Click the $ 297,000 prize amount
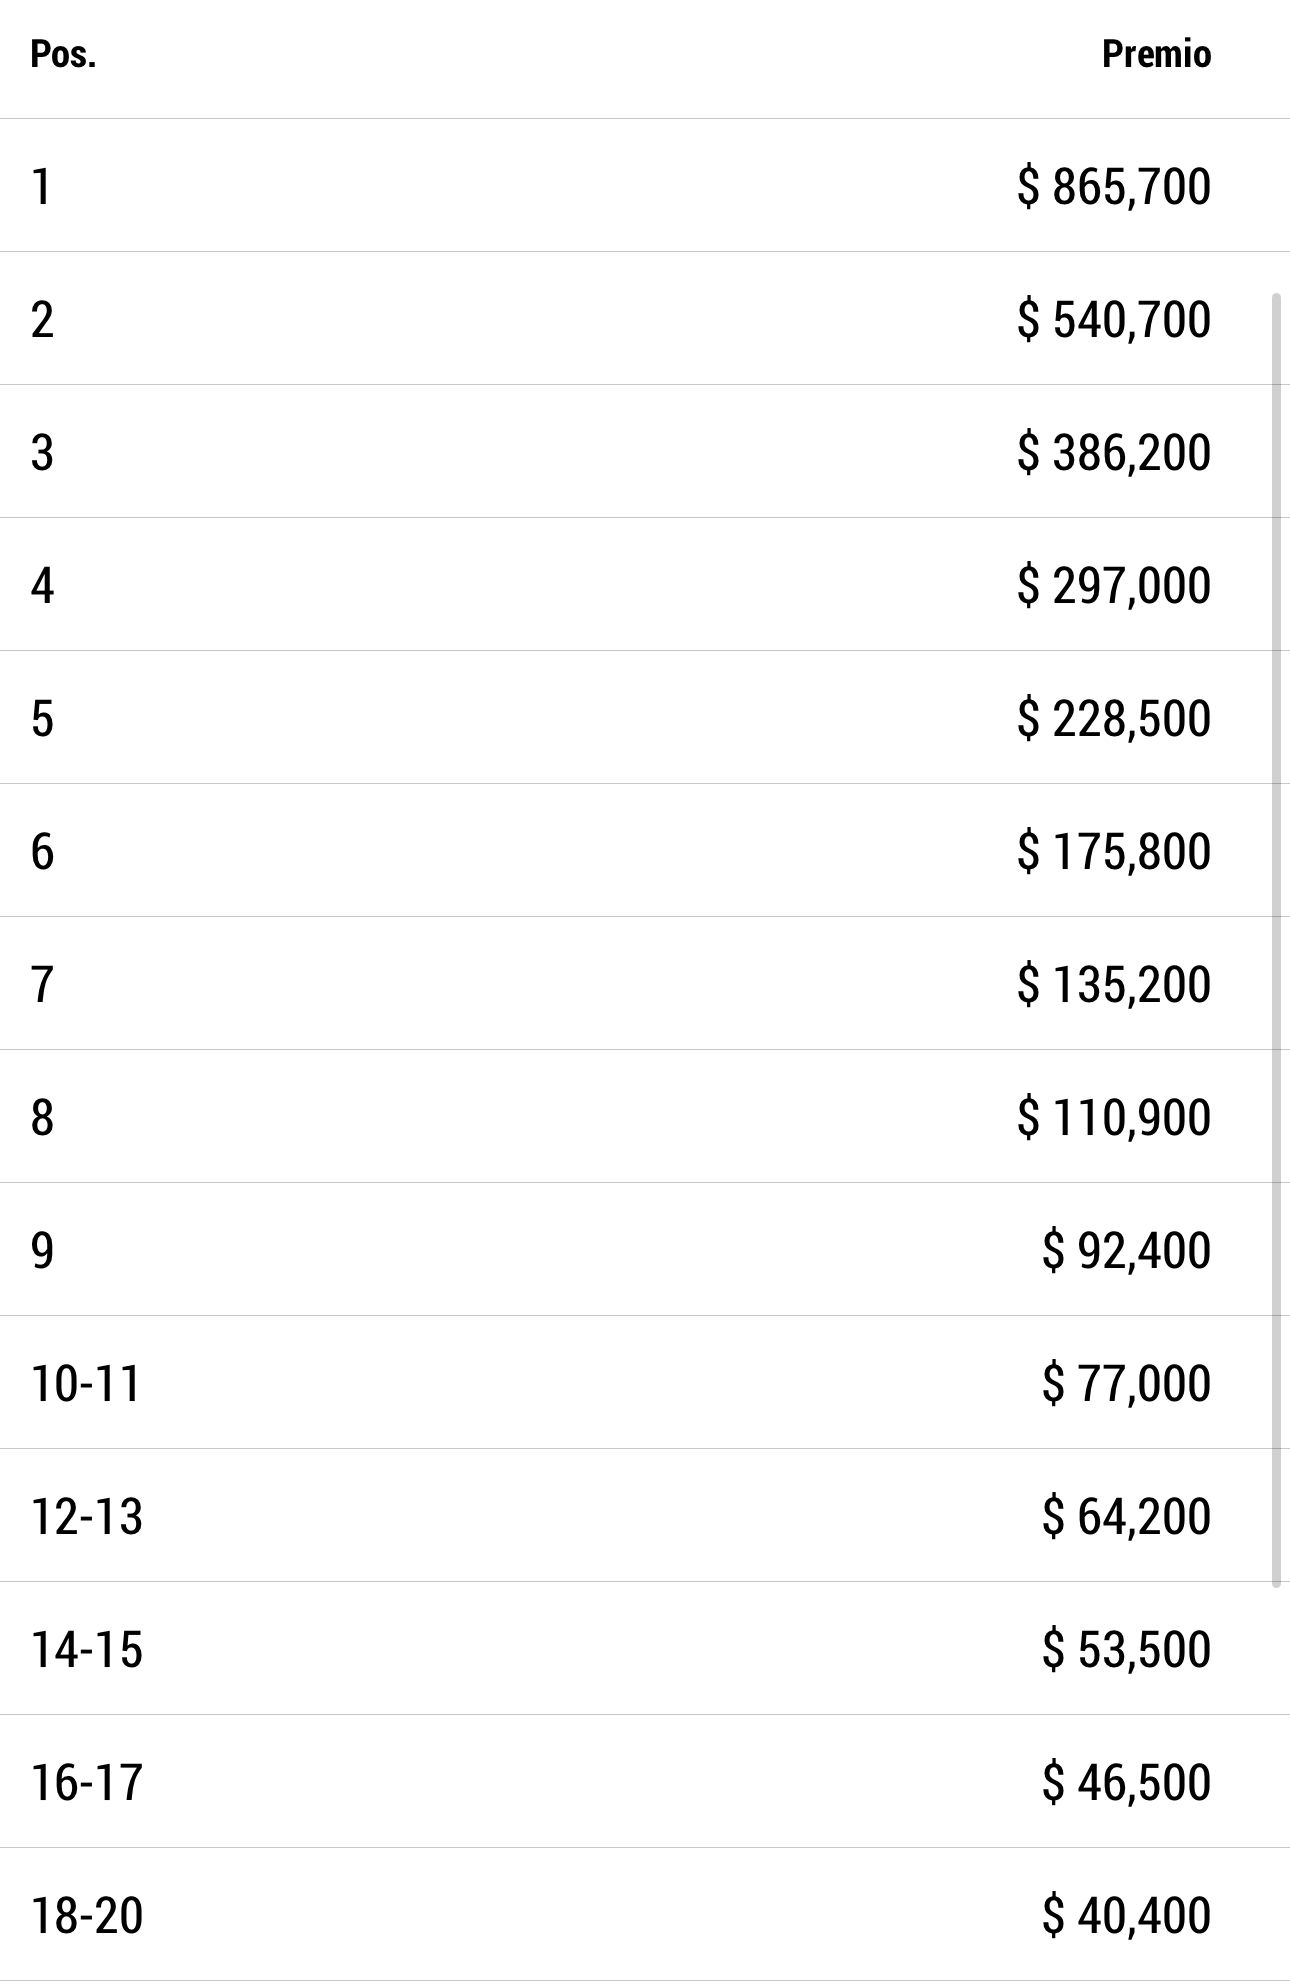 pyautogui.click(x=1114, y=586)
